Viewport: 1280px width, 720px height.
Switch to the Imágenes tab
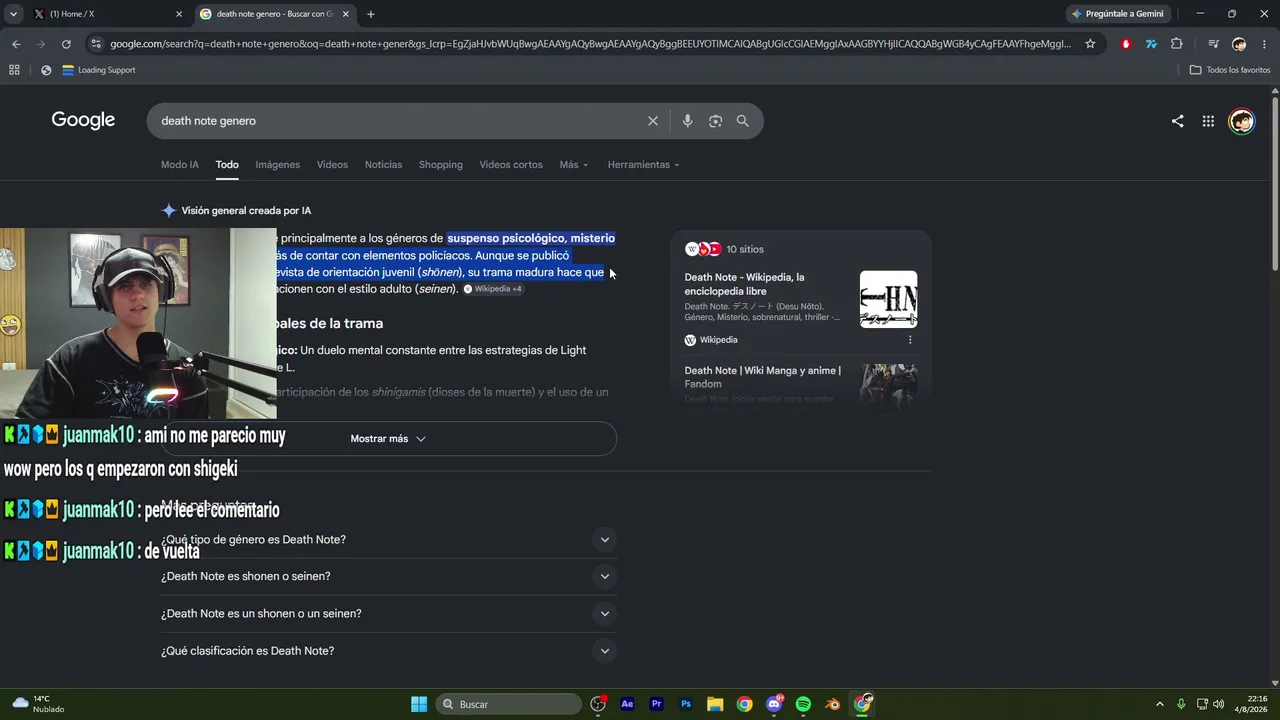pyautogui.click(x=277, y=165)
